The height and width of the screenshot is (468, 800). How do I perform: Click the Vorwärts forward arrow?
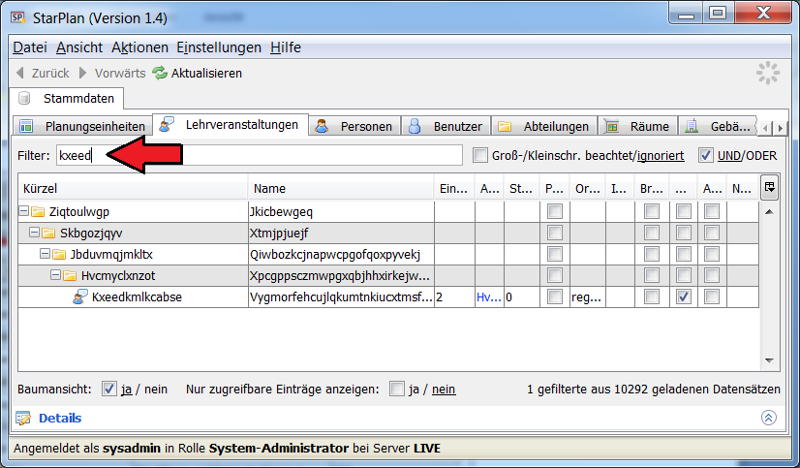tap(82, 73)
